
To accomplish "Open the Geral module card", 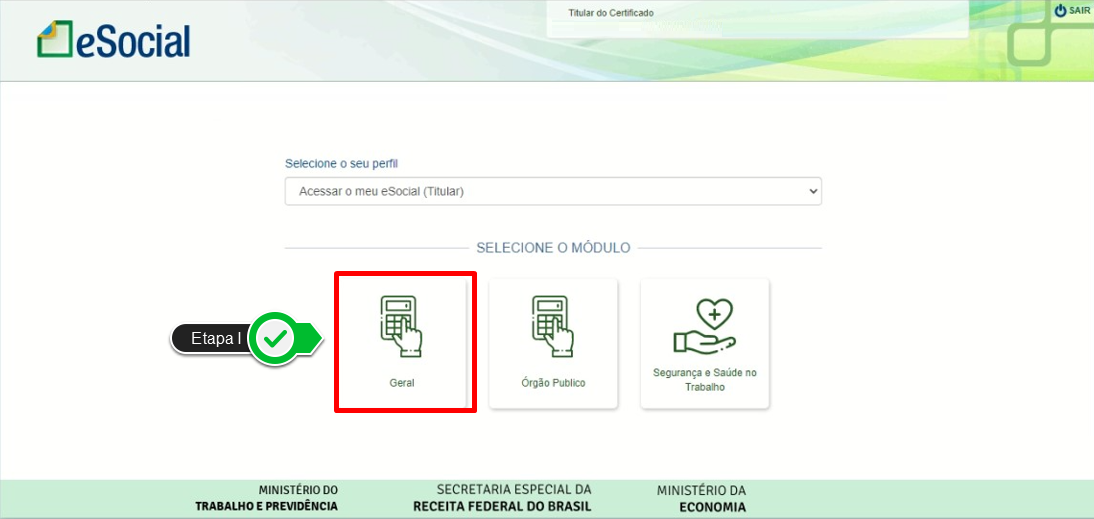I will pyautogui.click(x=405, y=342).
